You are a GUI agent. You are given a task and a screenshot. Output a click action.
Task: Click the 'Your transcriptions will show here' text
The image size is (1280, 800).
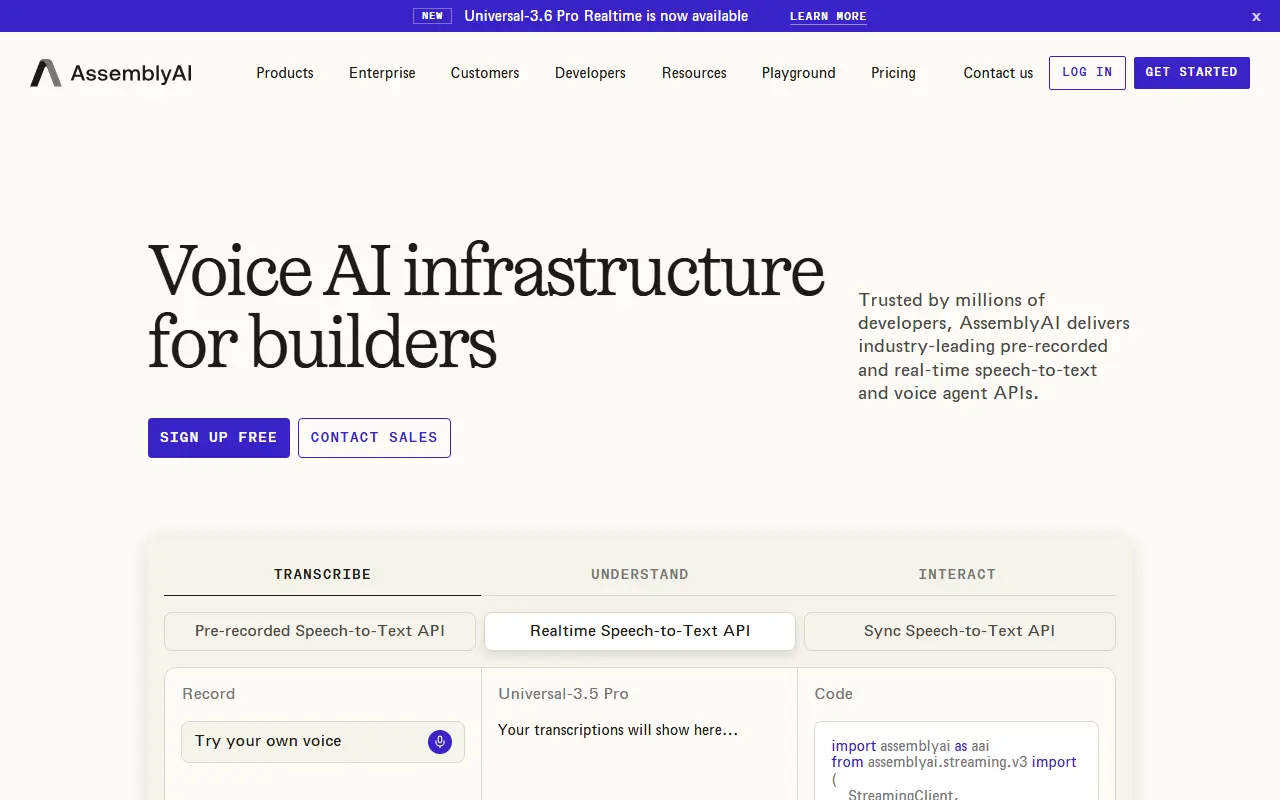(618, 730)
